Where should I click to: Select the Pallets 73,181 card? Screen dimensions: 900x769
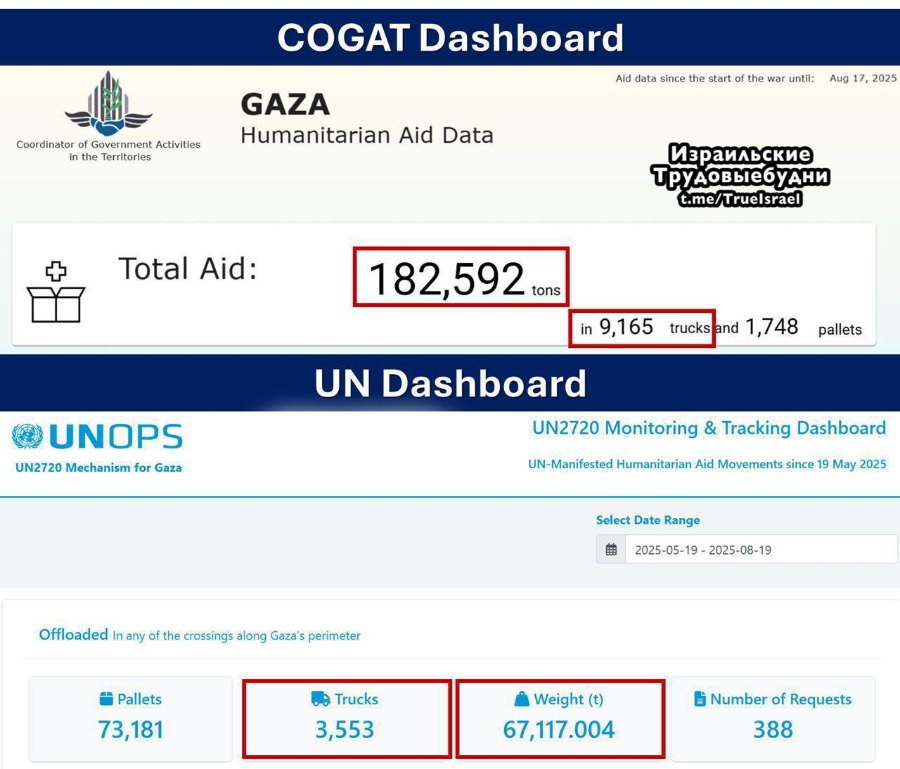coord(131,718)
